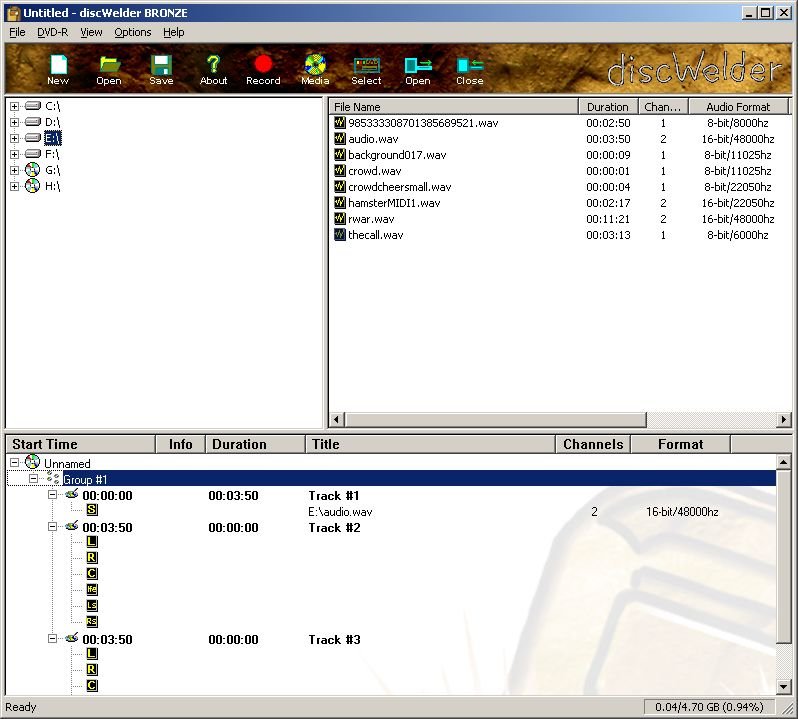The height and width of the screenshot is (719, 798).
Task: Click the file list horizontal scrollbar thumb
Action: click(x=496, y=420)
